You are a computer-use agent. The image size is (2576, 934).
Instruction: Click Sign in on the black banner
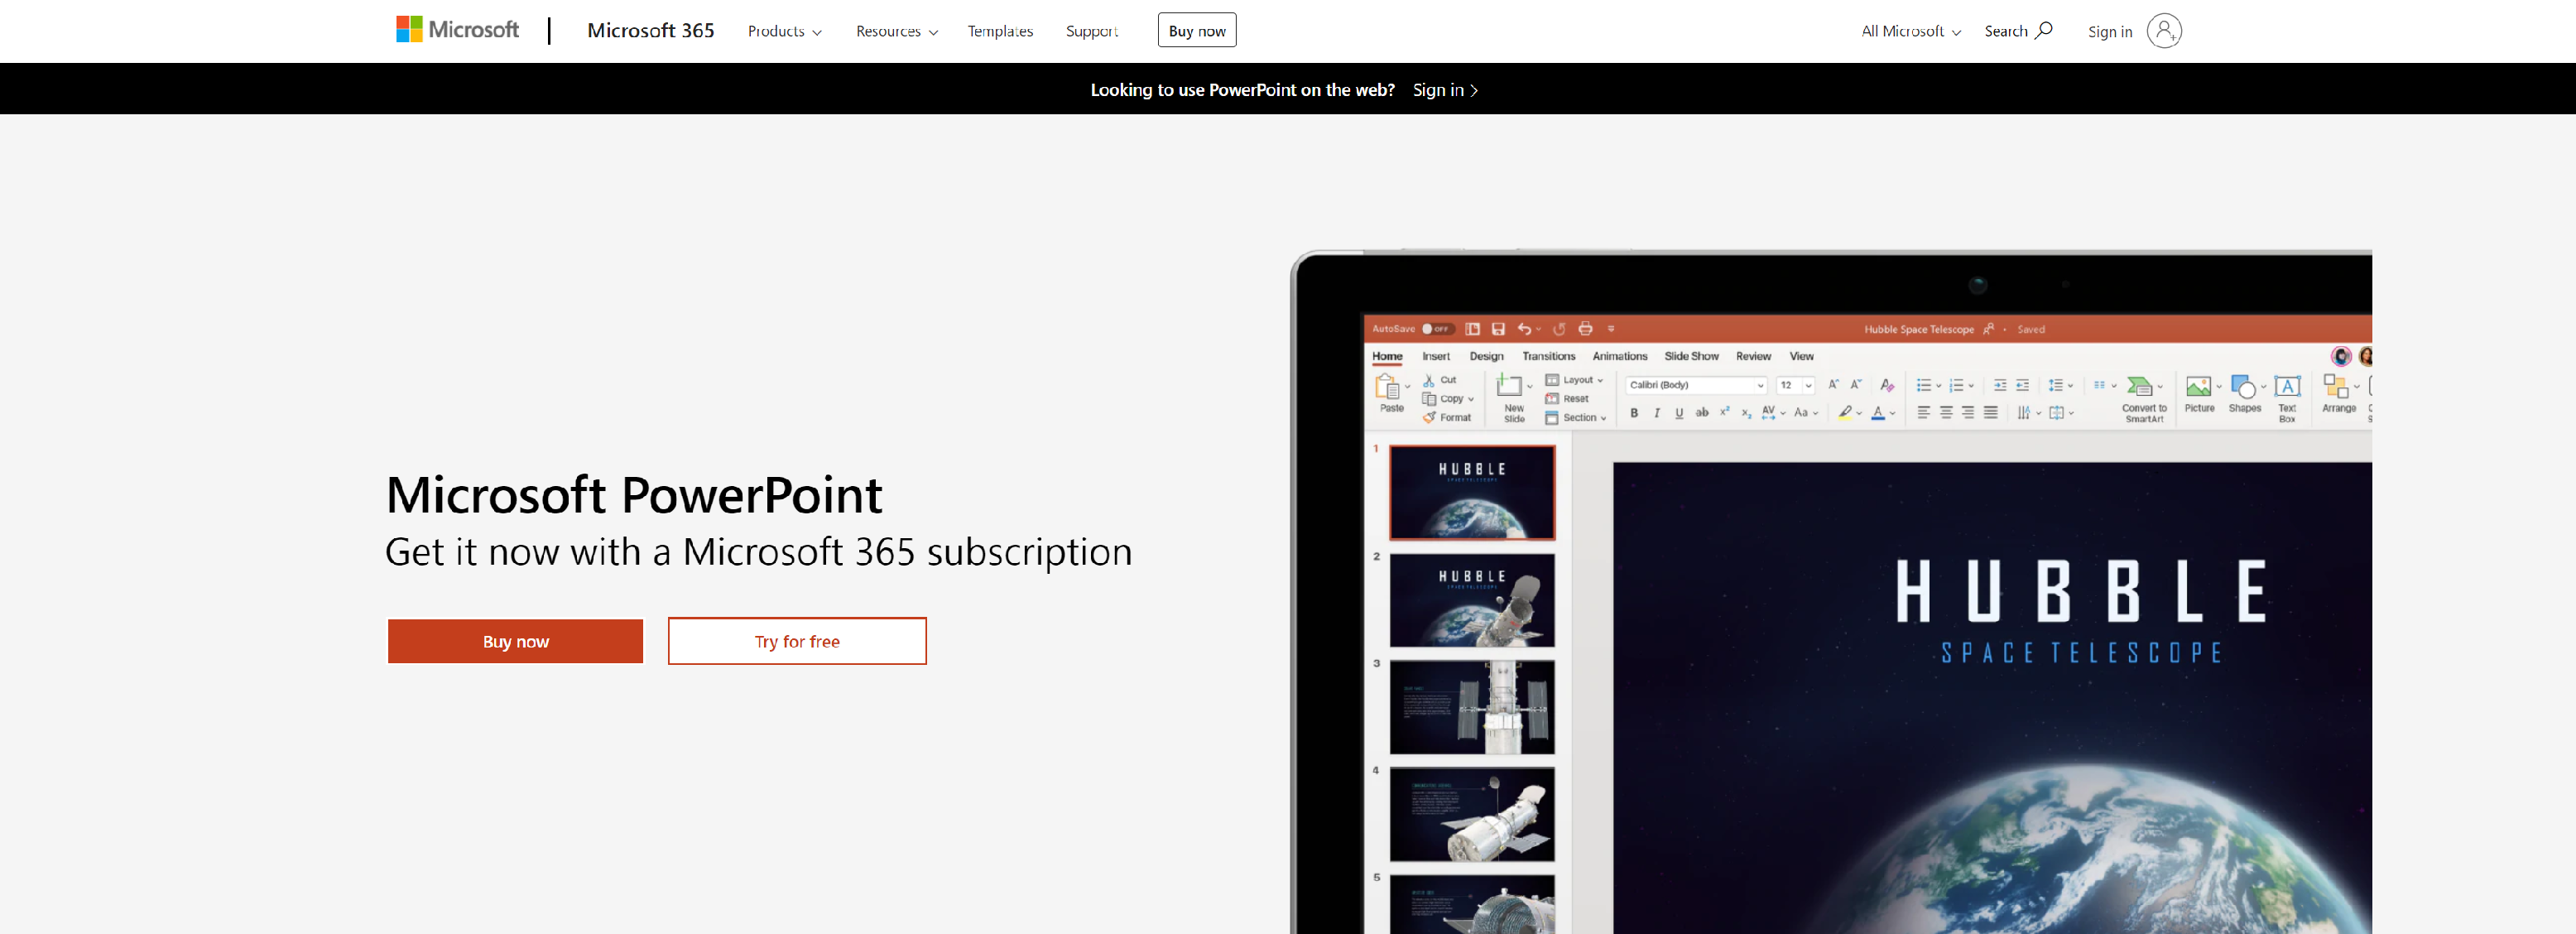click(x=1445, y=90)
